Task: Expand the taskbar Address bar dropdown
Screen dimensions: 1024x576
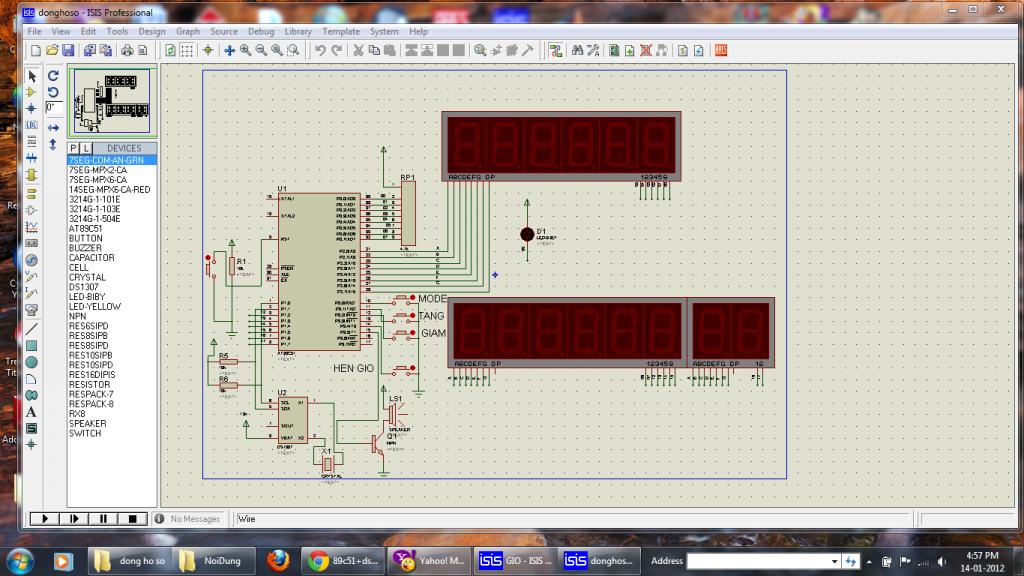Action: tap(835, 561)
